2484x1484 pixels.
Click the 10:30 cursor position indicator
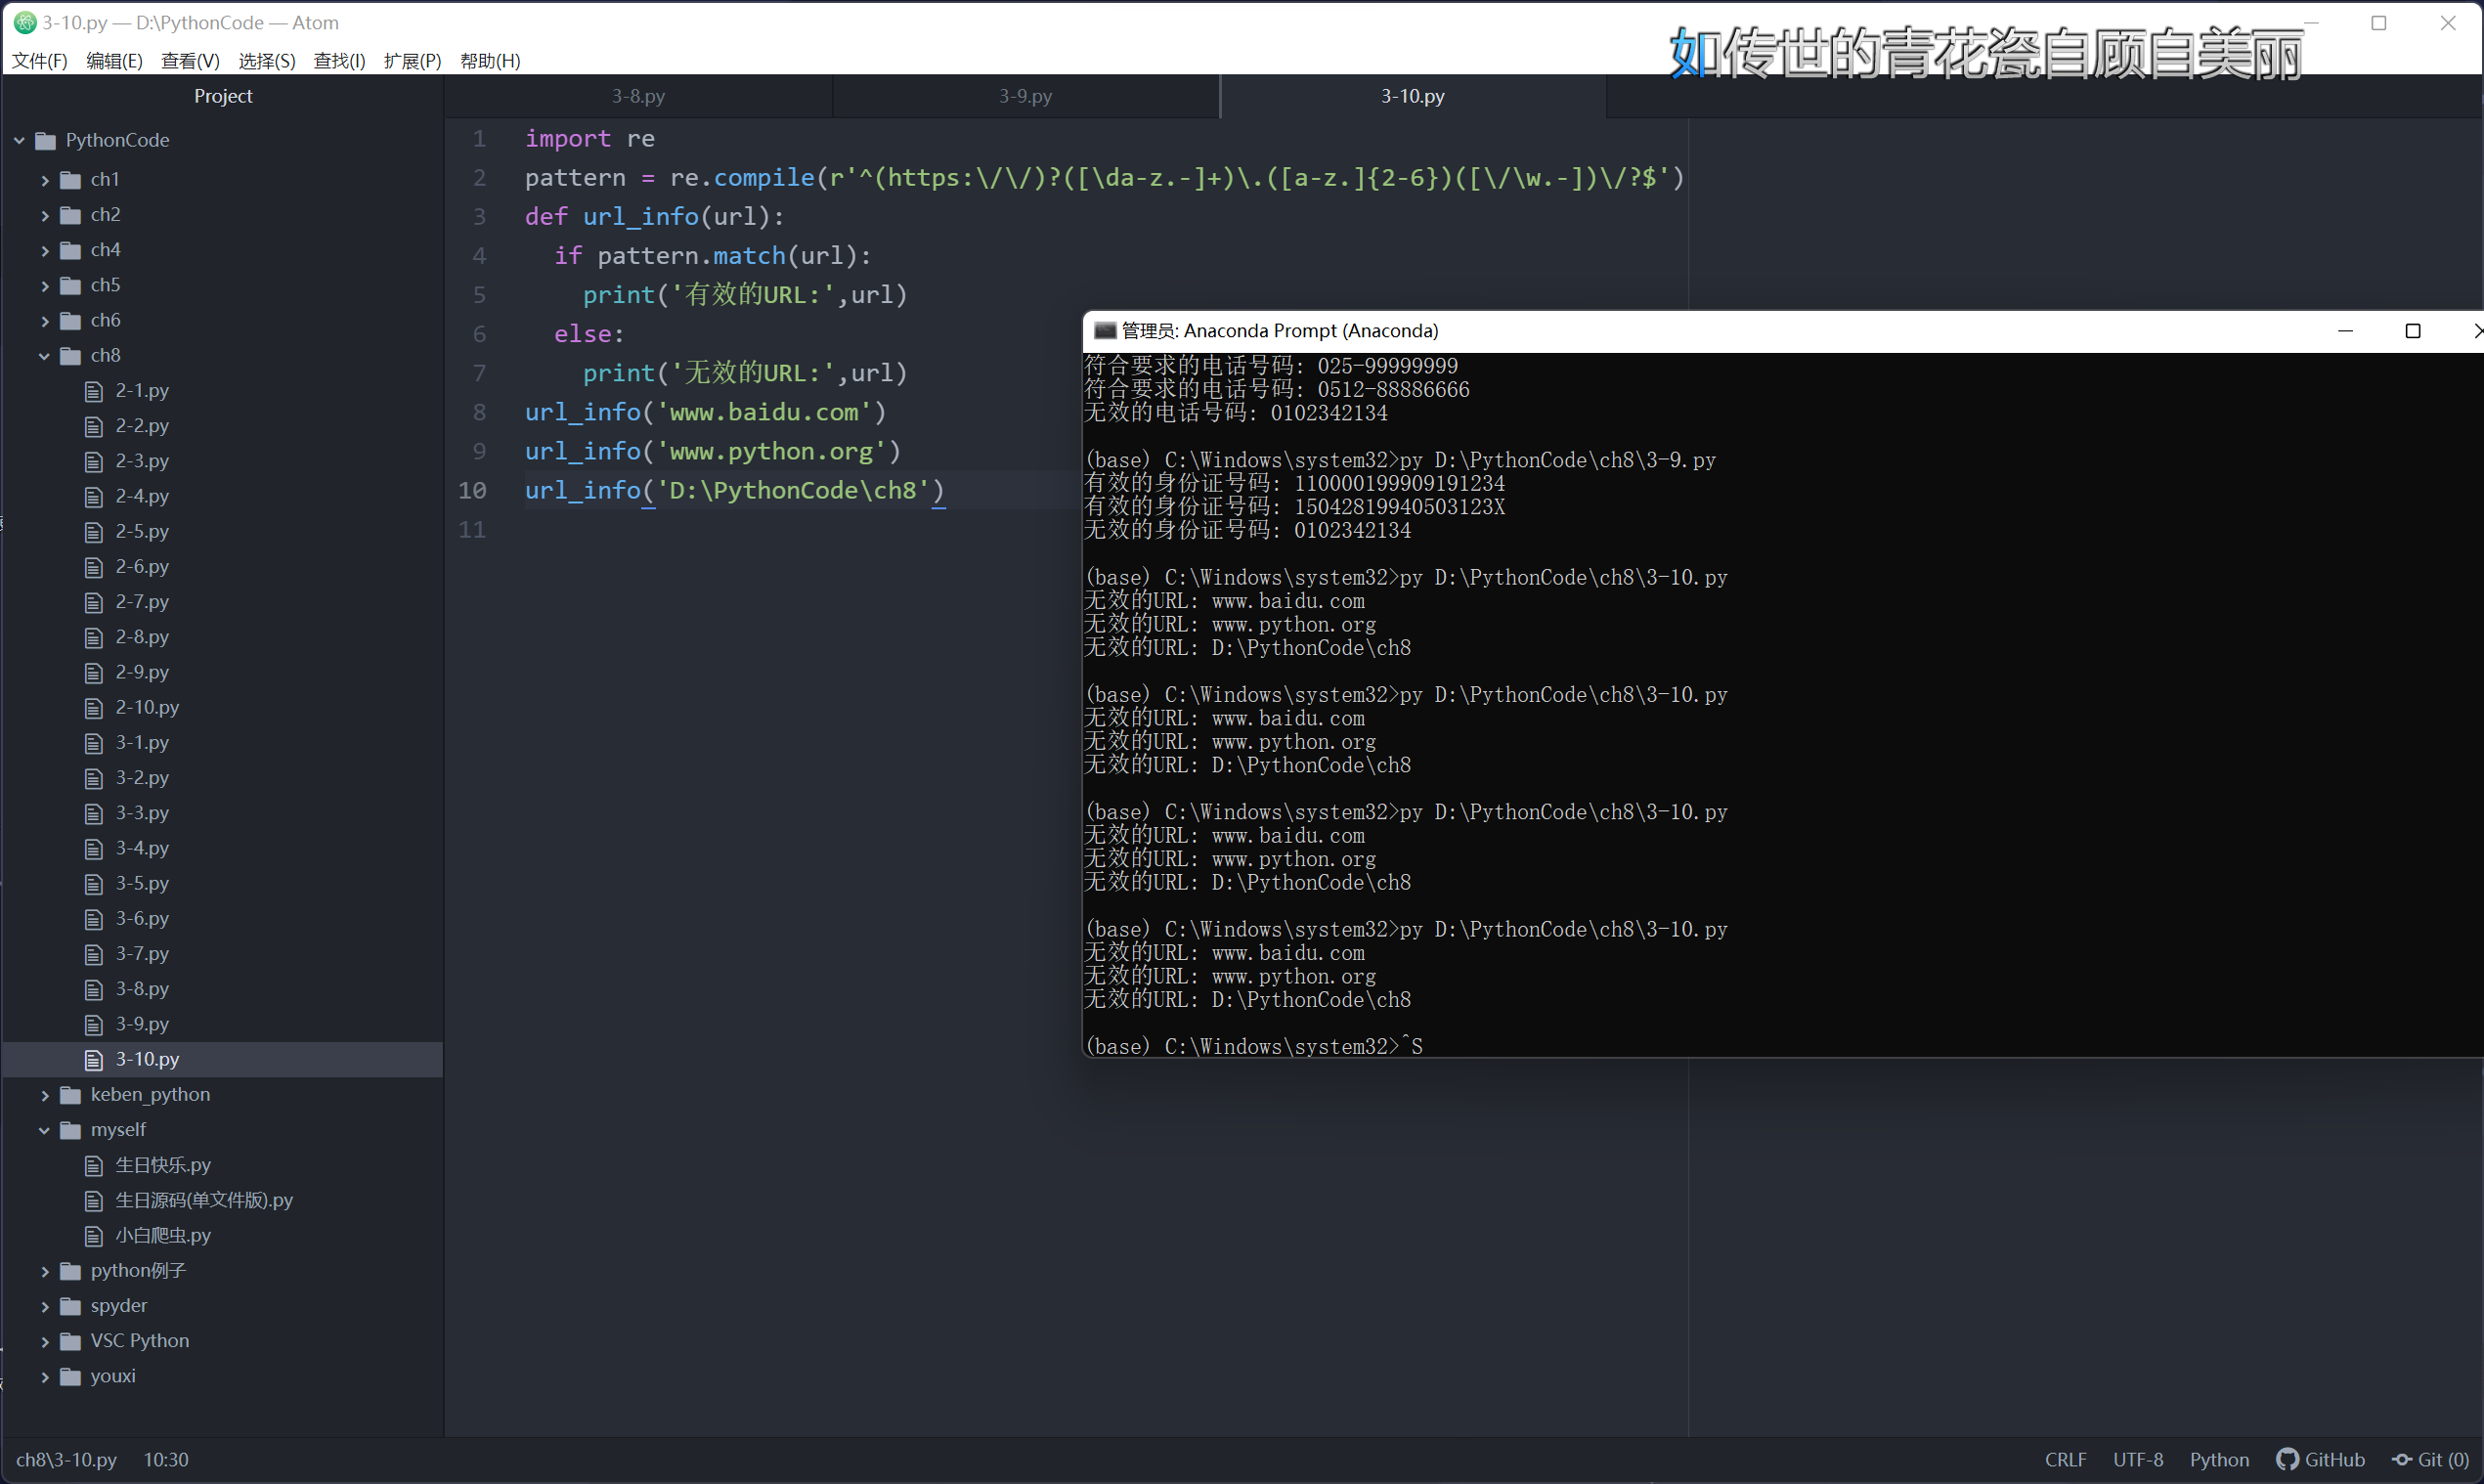[x=166, y=1460]
